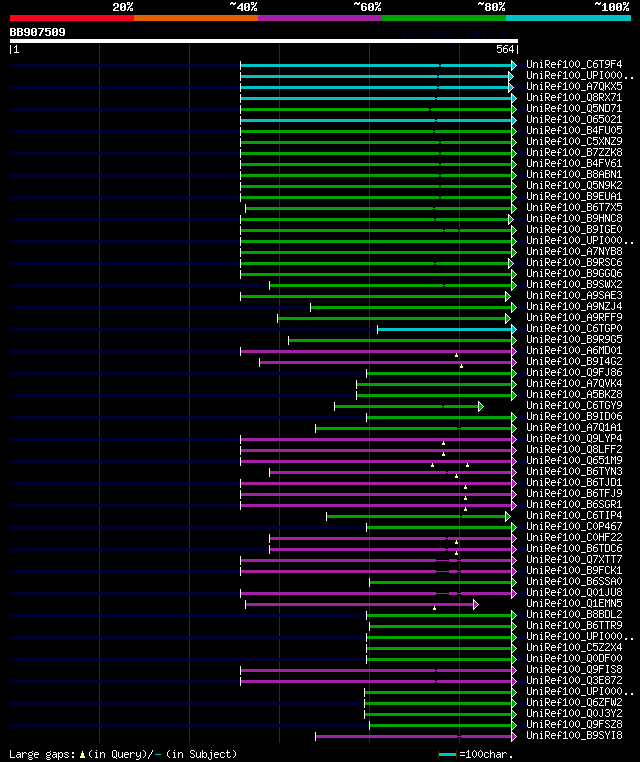Select hit label UniRef100_B6SSA0
The width and height of the screenshot is (640, 762).
pos(574,581)
